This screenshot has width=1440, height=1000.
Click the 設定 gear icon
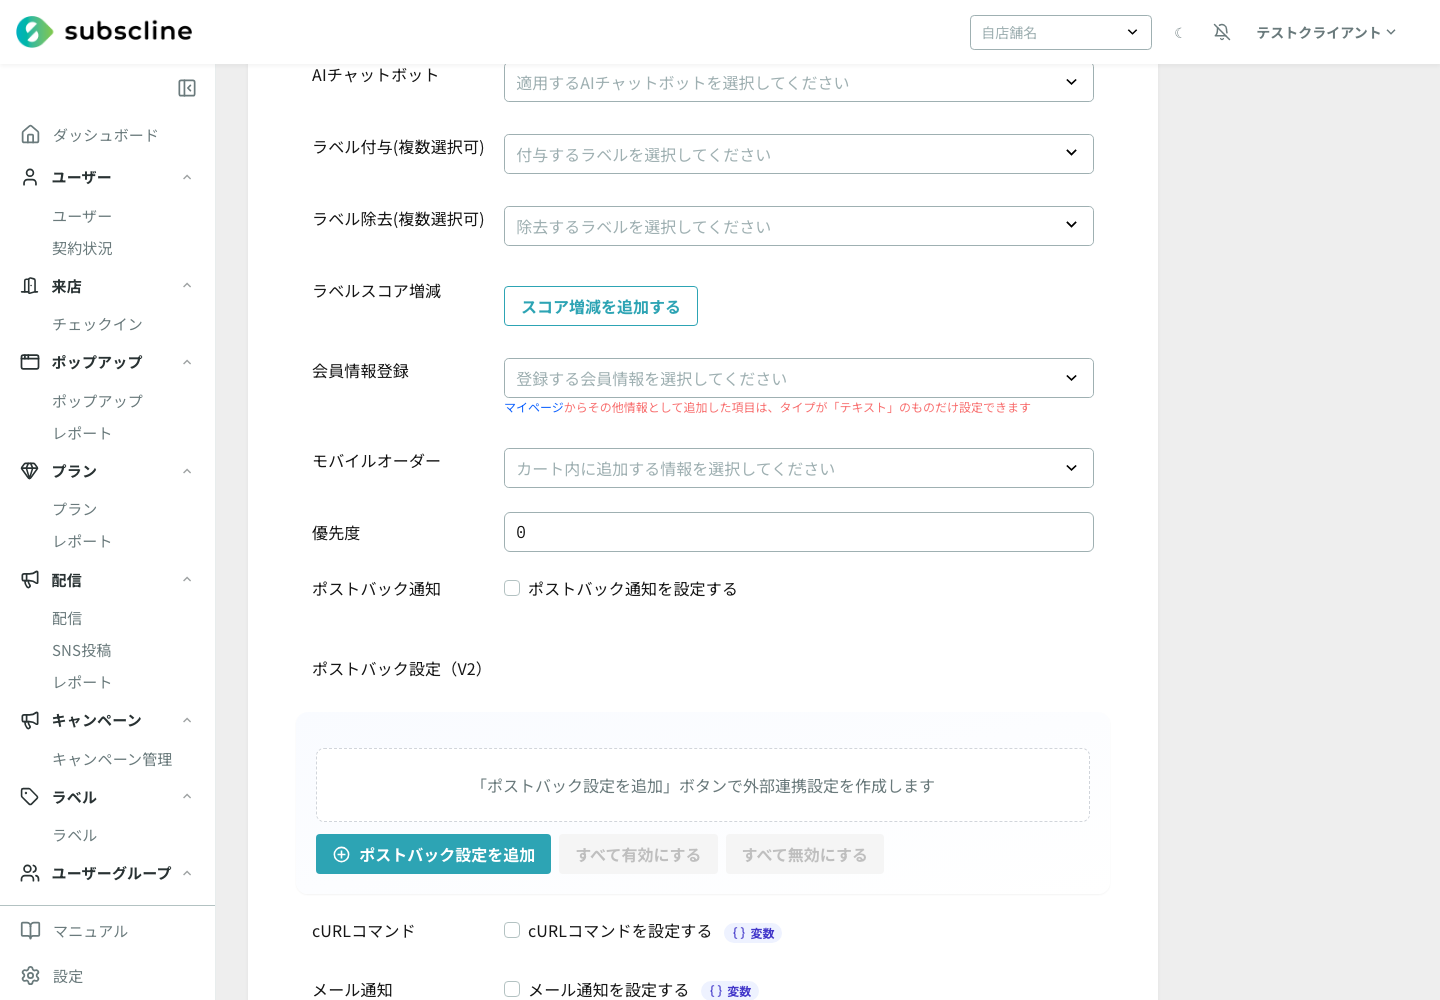pyautogui.click(x=31, y=976)
